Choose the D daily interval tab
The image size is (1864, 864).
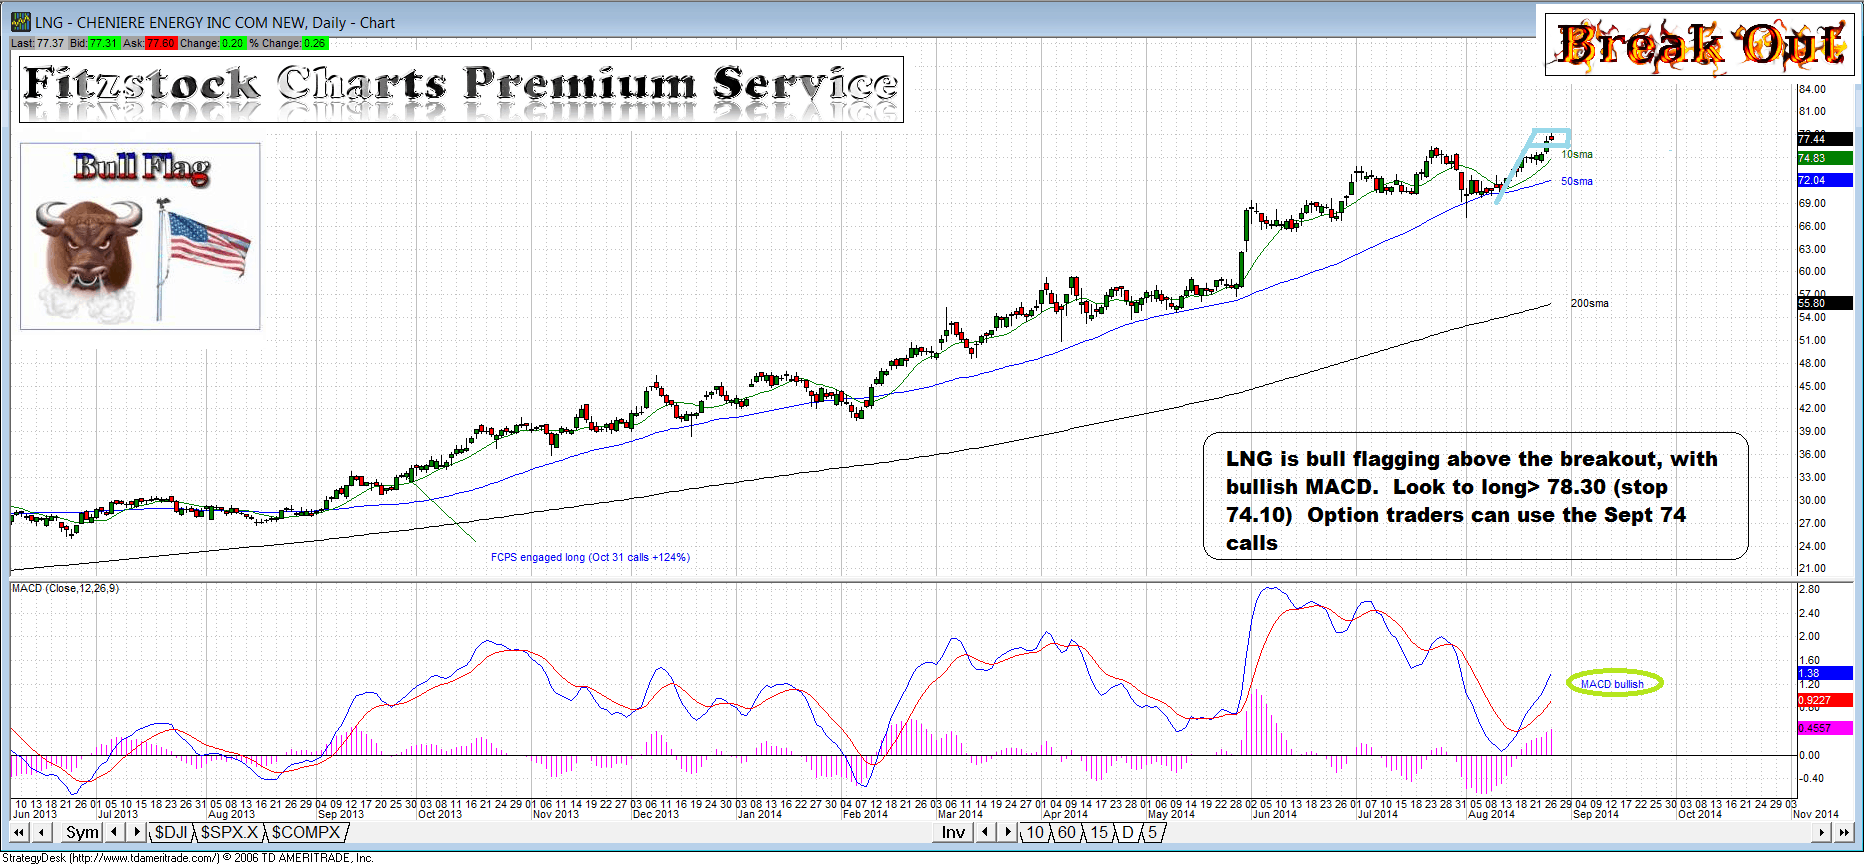1128,832
